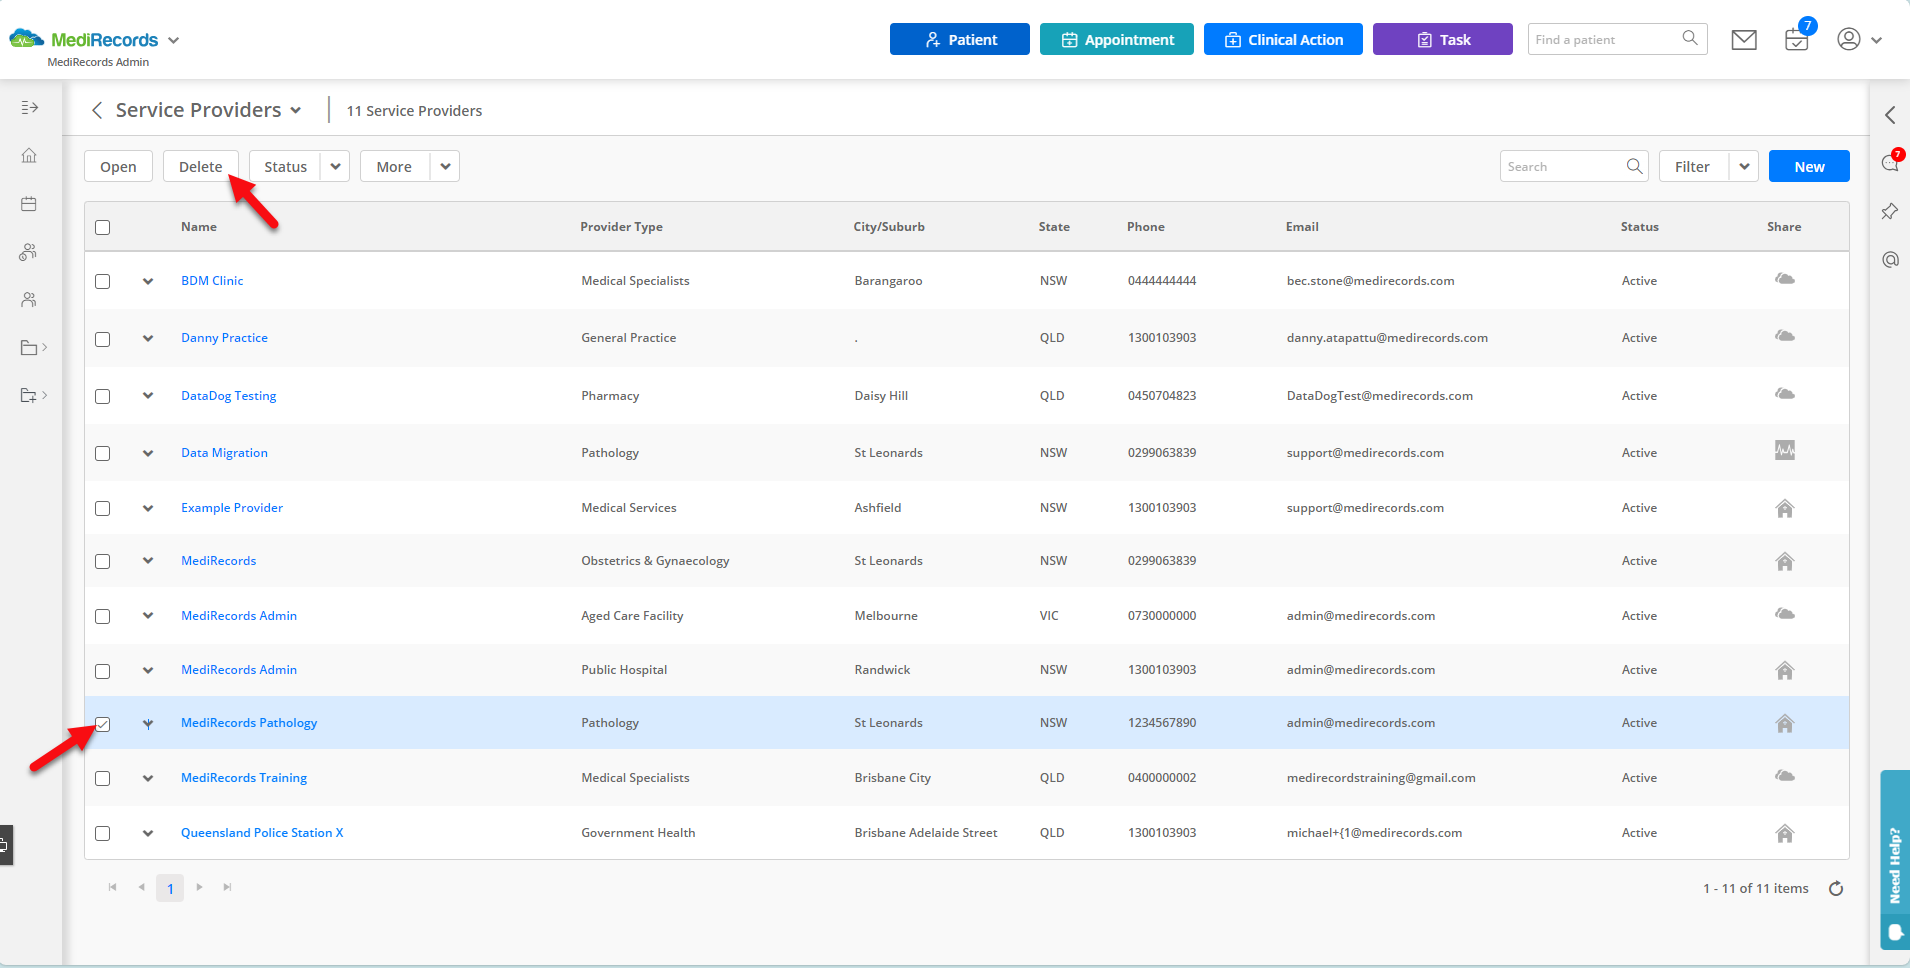Click the cloud share icon for BDM Clinic

tap(1784, 279)
